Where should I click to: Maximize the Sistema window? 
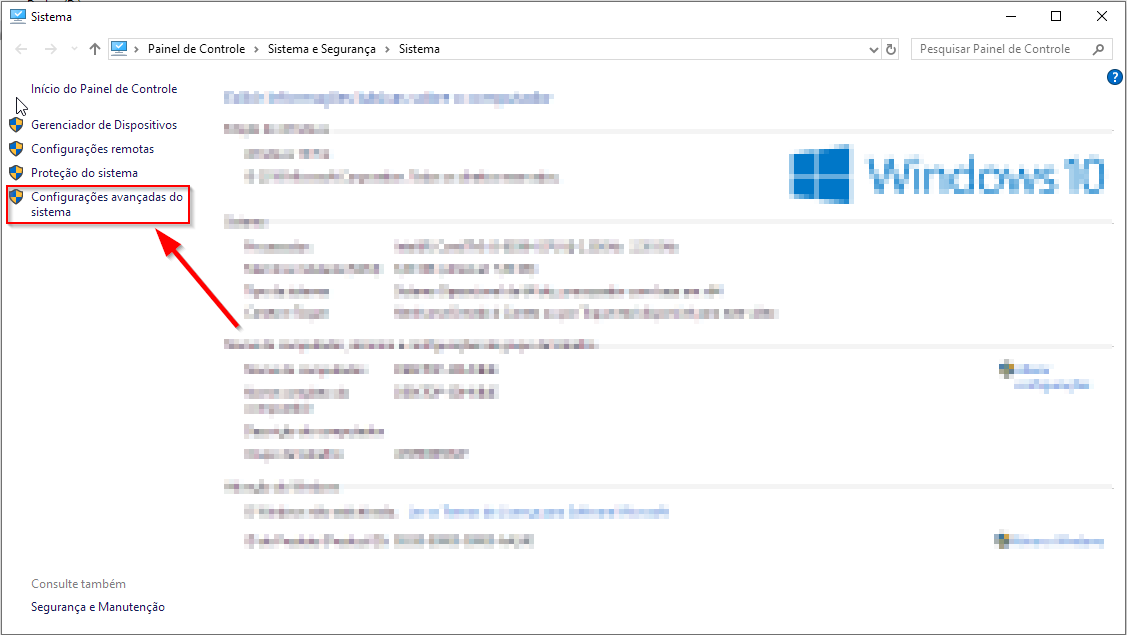[x=1056, y=17]
